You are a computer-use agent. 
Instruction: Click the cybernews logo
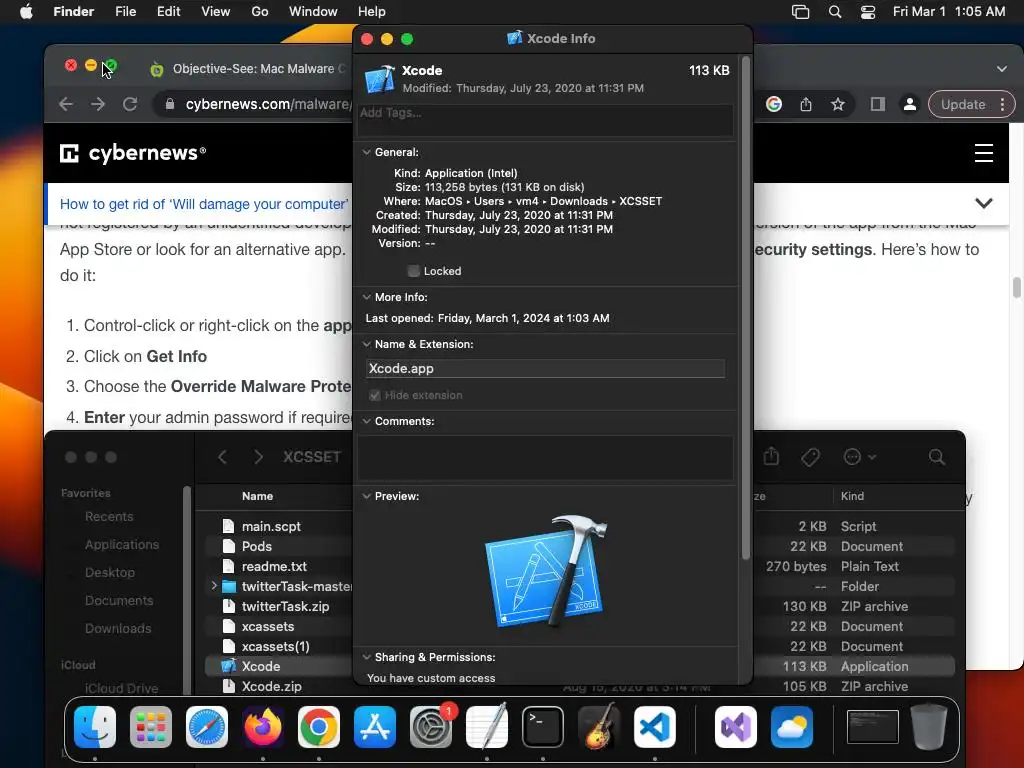pos(133,153)
